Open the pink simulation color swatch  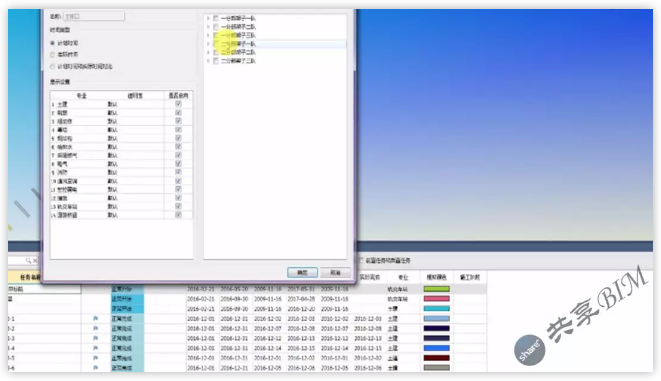tap(437, 299)
